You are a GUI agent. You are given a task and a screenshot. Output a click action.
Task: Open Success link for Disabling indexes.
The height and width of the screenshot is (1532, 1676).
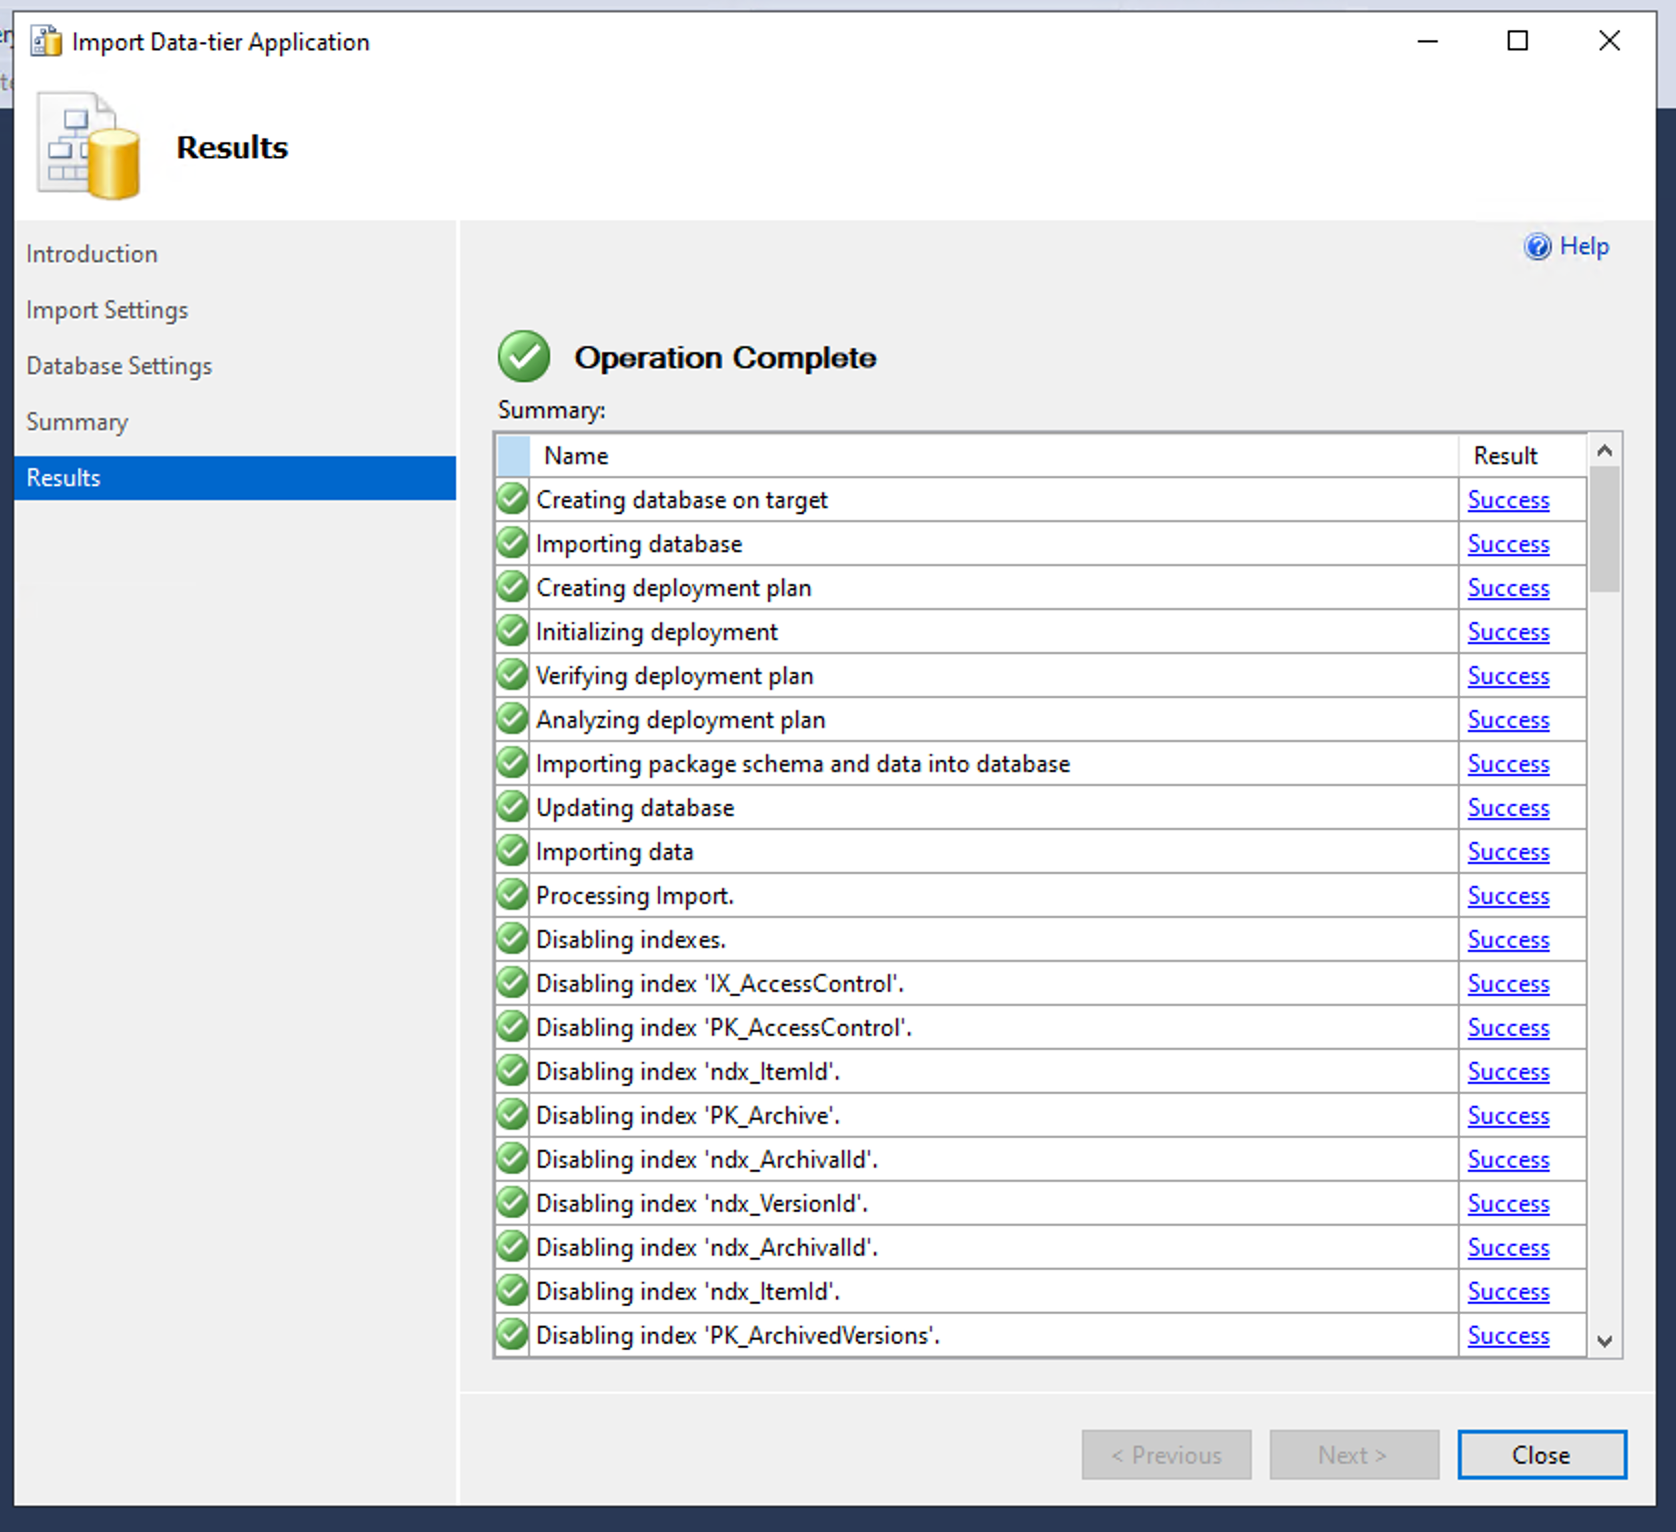tap(1508, 940)
